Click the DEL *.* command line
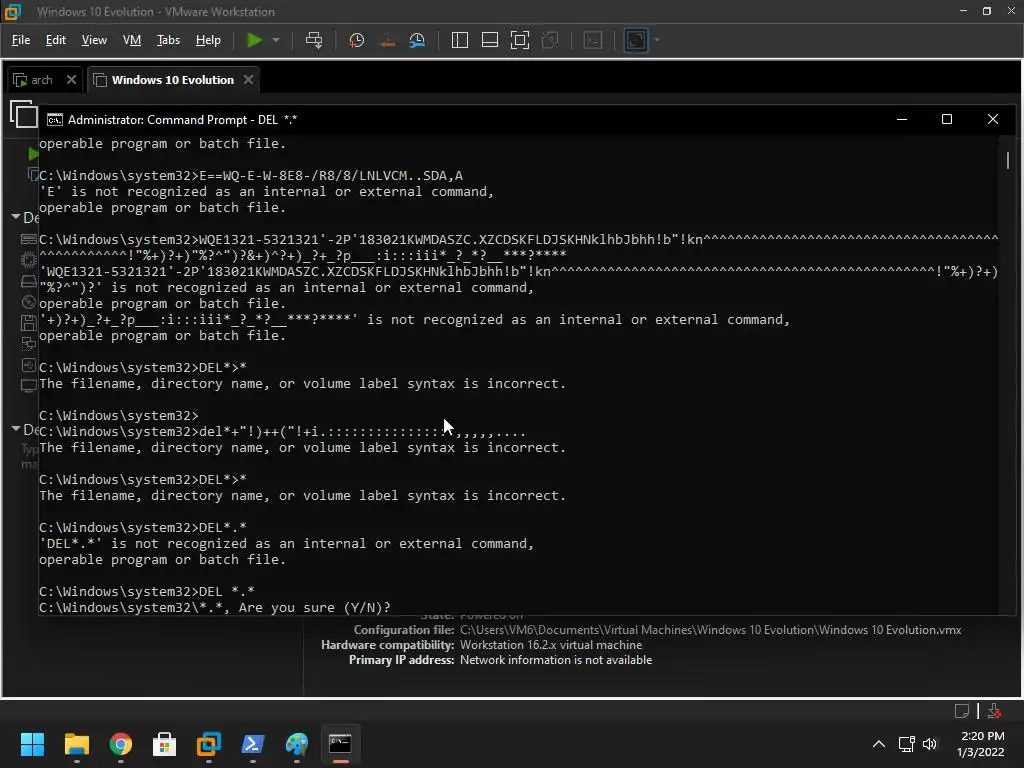1024x768 pixels. [147, 592]
